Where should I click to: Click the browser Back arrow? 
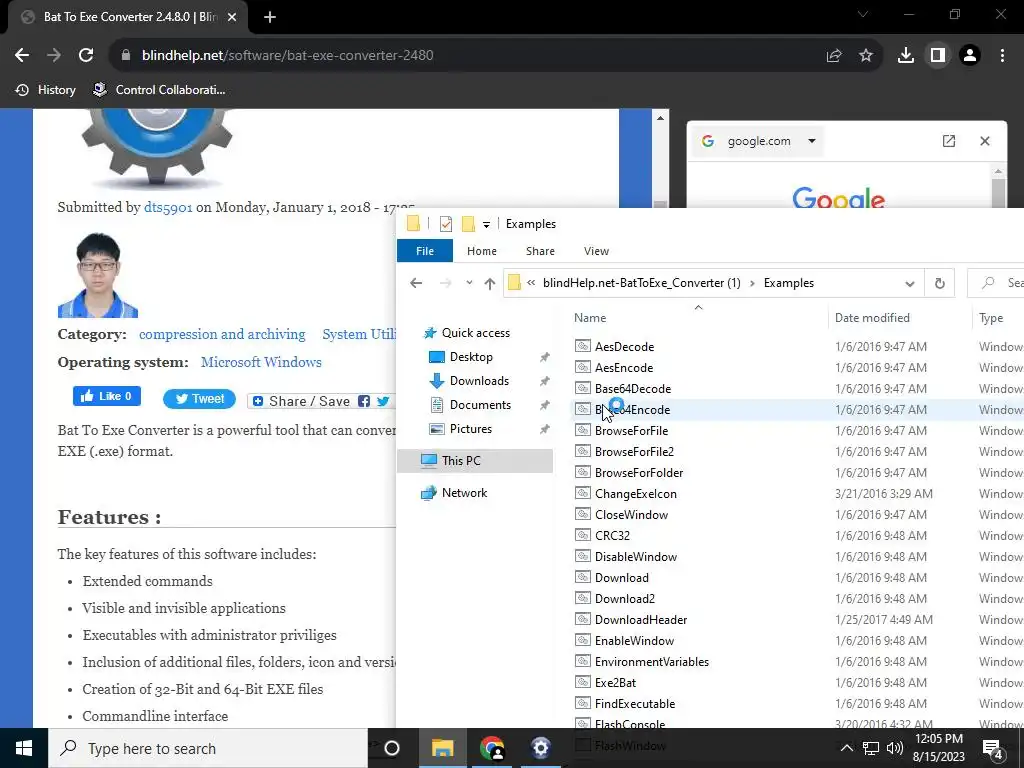click(x=22, y=56)
